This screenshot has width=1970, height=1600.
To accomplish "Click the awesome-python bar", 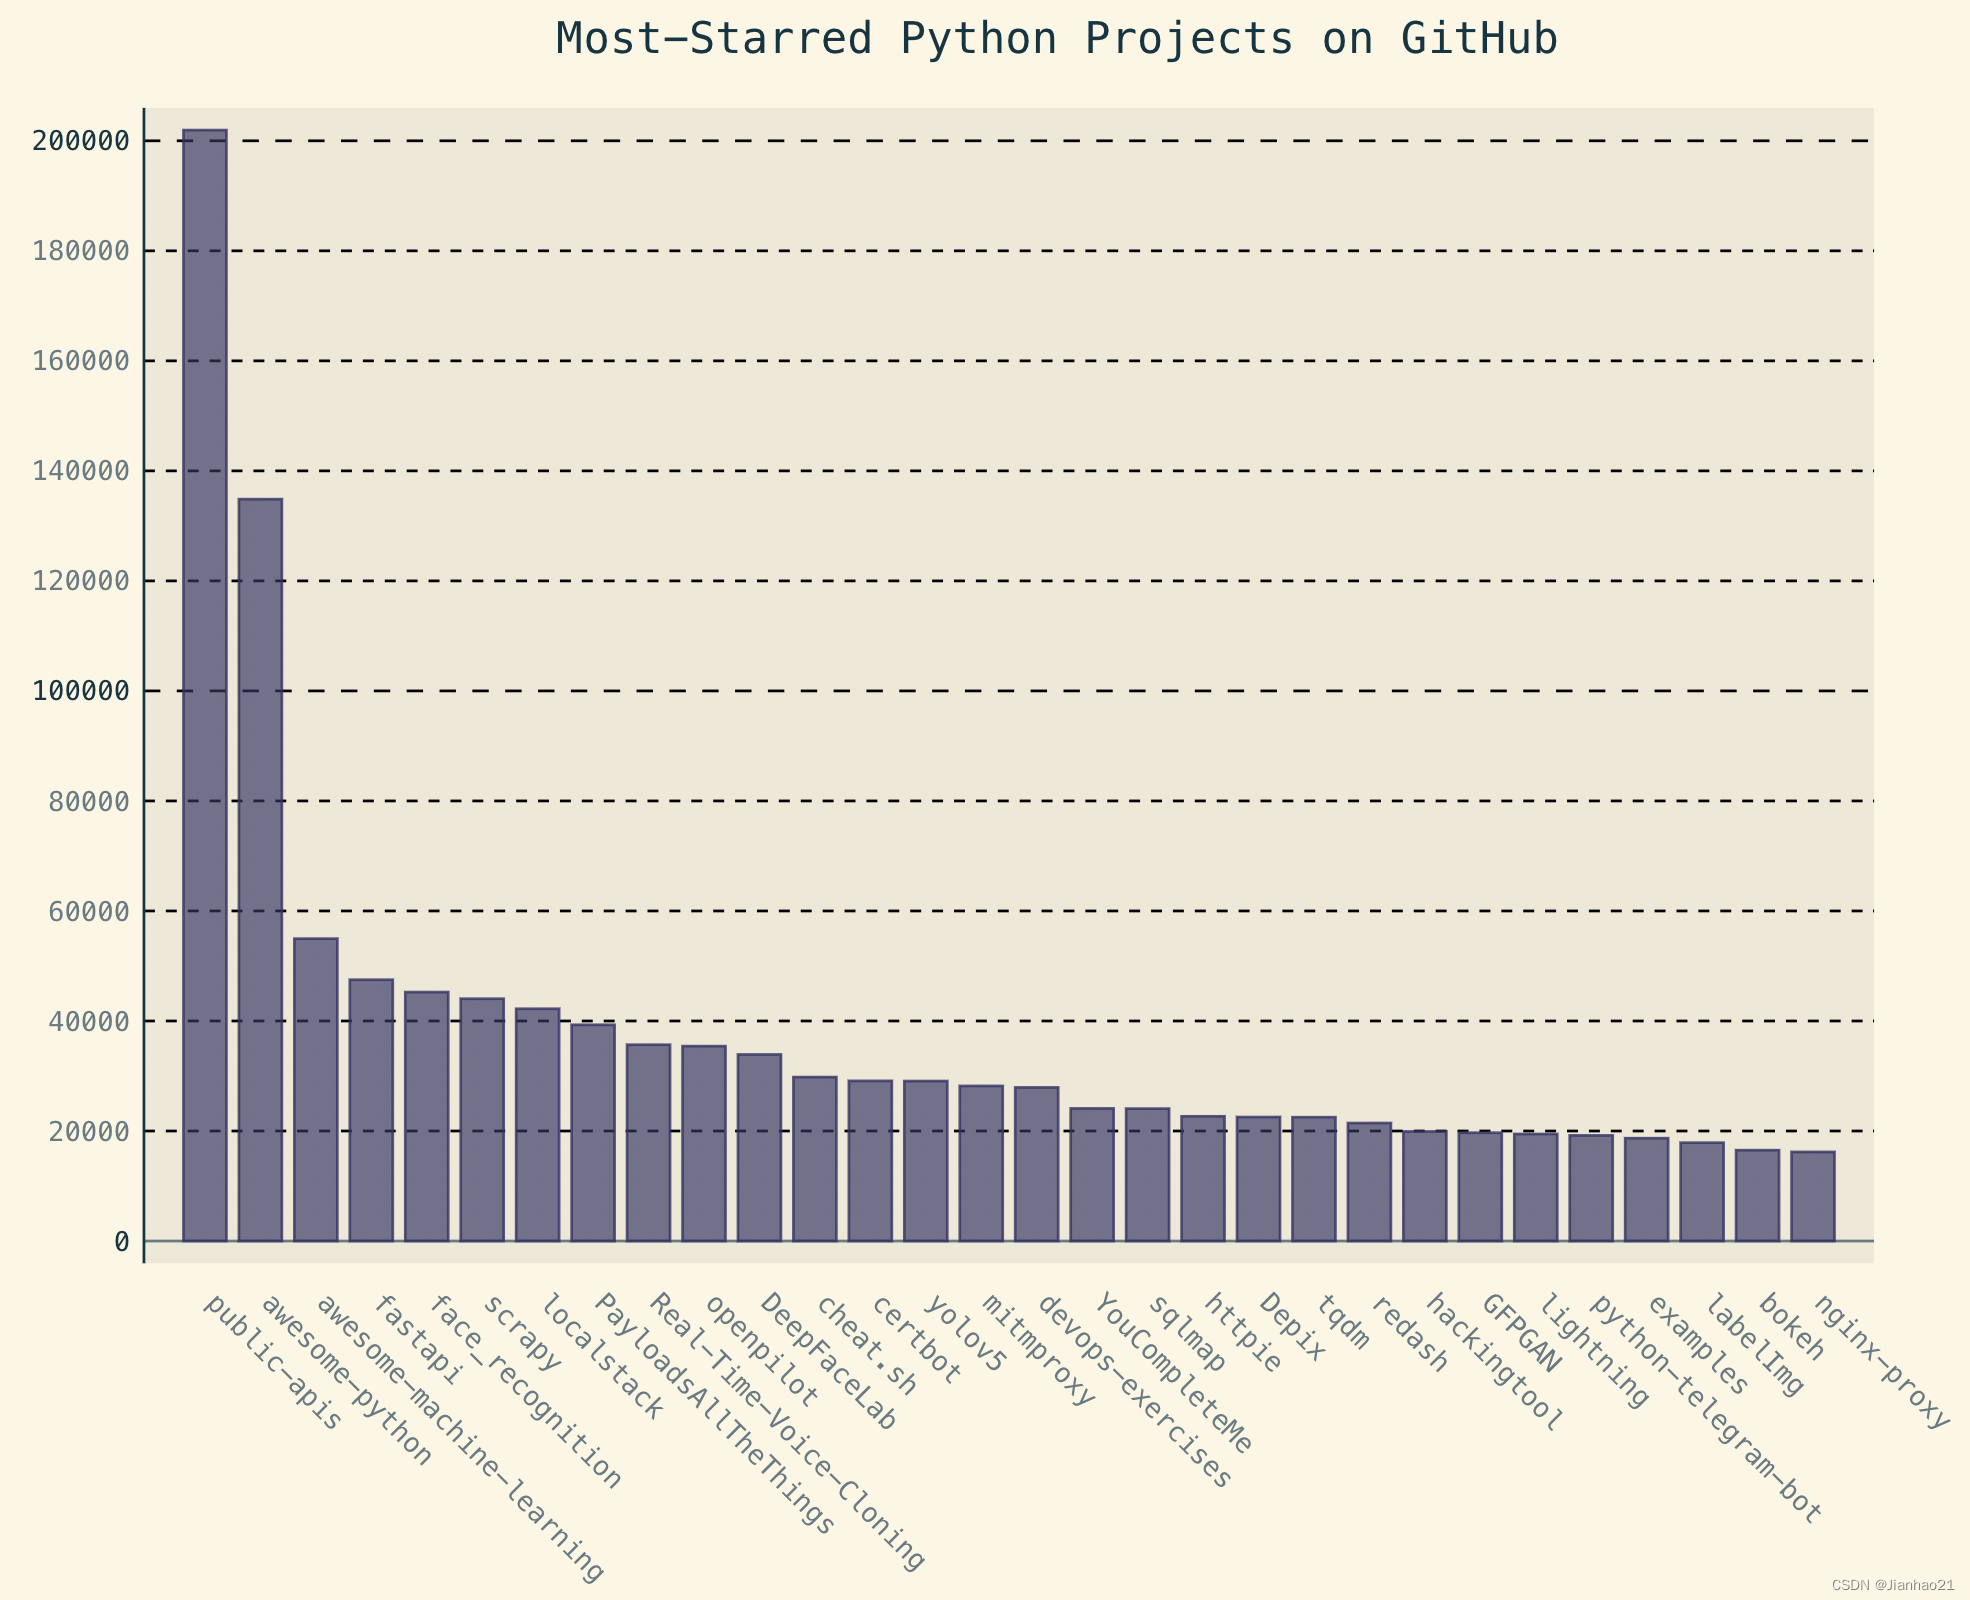I will [260, 870].
